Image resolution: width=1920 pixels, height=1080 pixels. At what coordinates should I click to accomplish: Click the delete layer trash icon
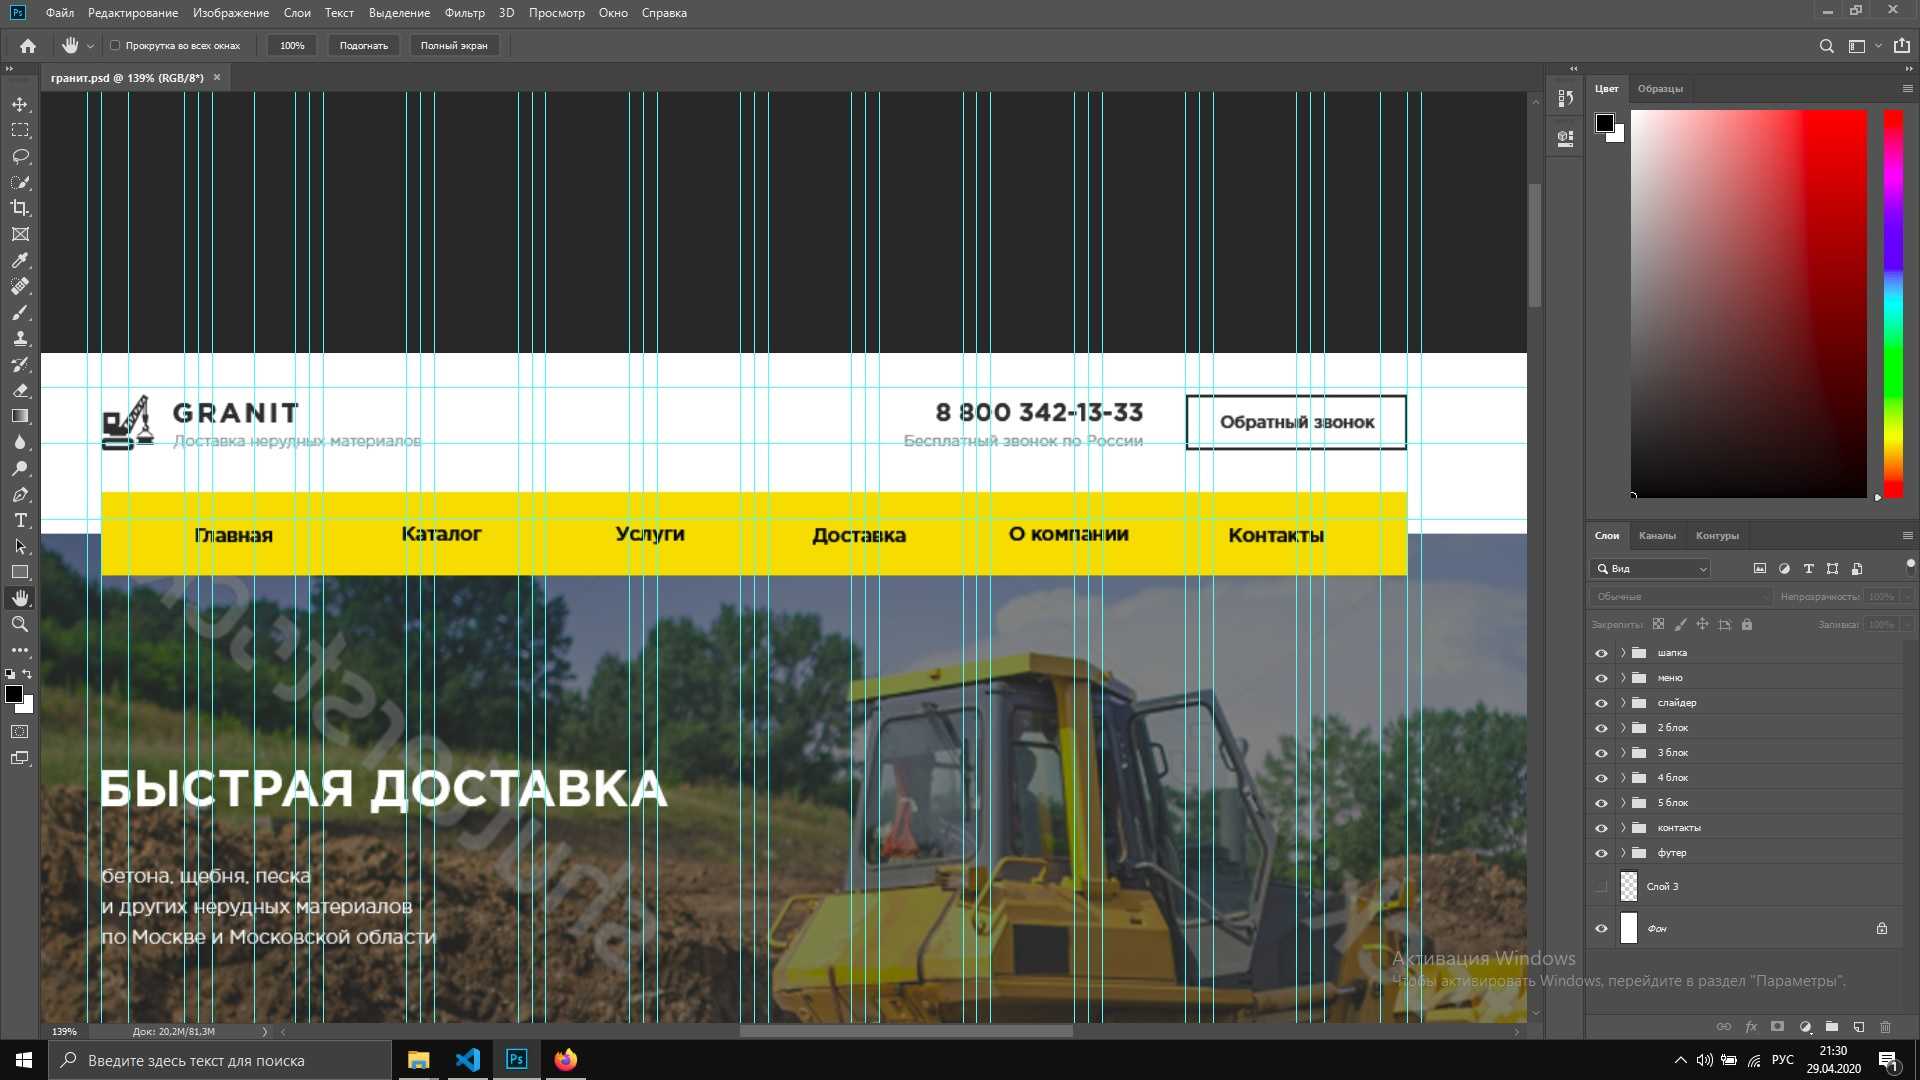point(1885,1027)
